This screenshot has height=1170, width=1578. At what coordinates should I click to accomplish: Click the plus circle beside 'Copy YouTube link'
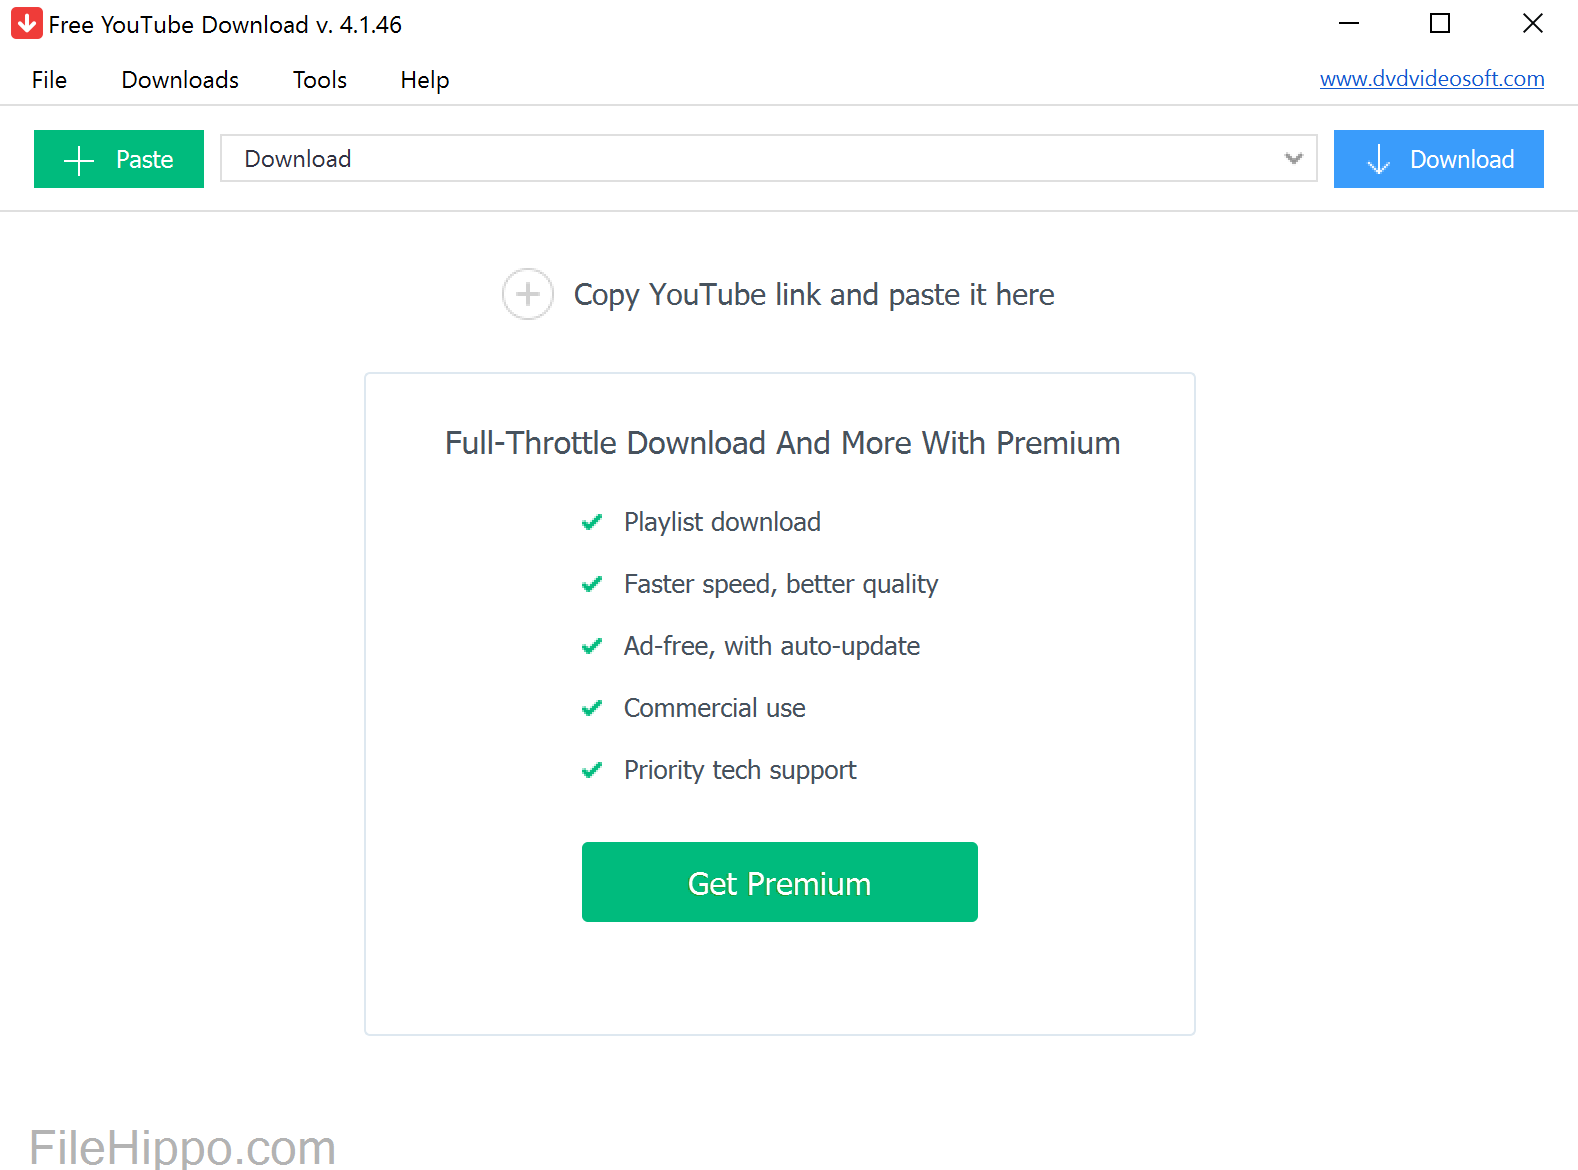pyautogui.click(x=527, y=295)
